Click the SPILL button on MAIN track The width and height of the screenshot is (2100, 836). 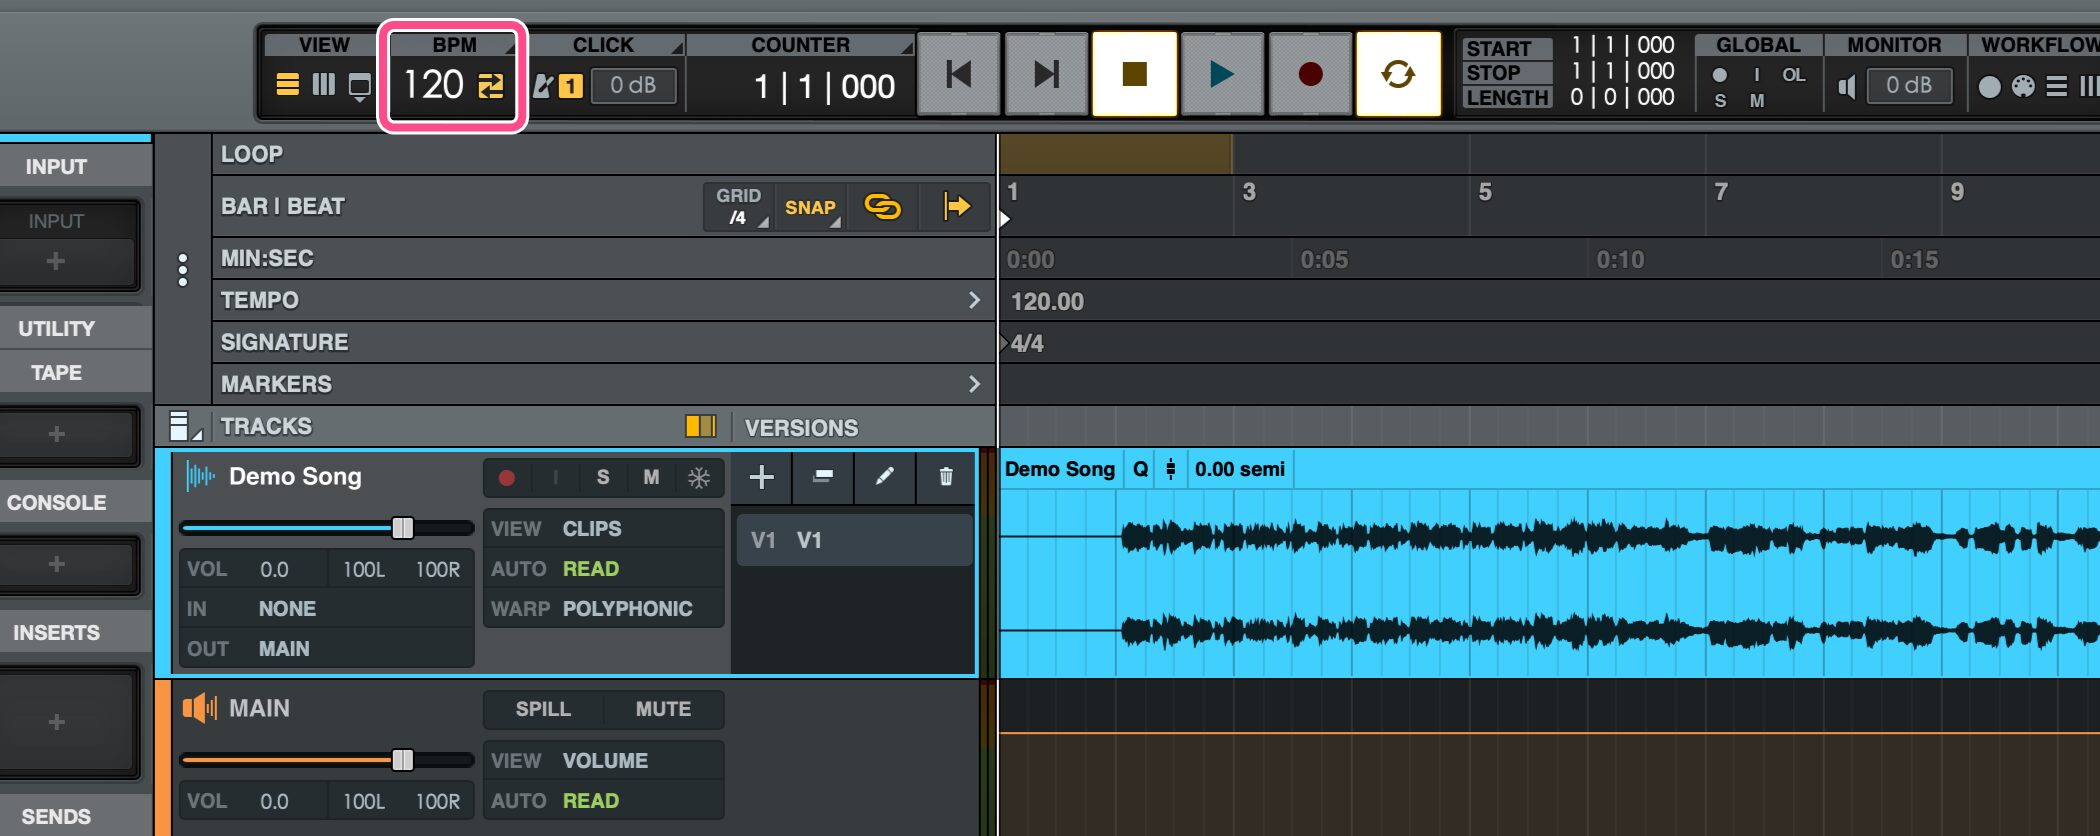(543, 709)
